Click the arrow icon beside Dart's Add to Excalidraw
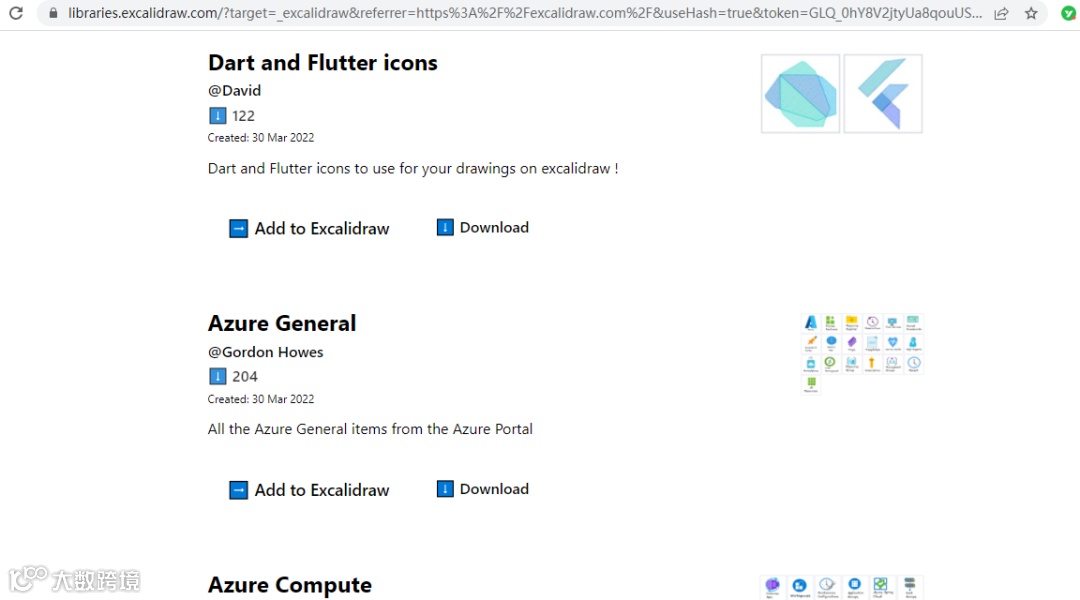This screenshot has width=1080, height=600. (238, 228)
